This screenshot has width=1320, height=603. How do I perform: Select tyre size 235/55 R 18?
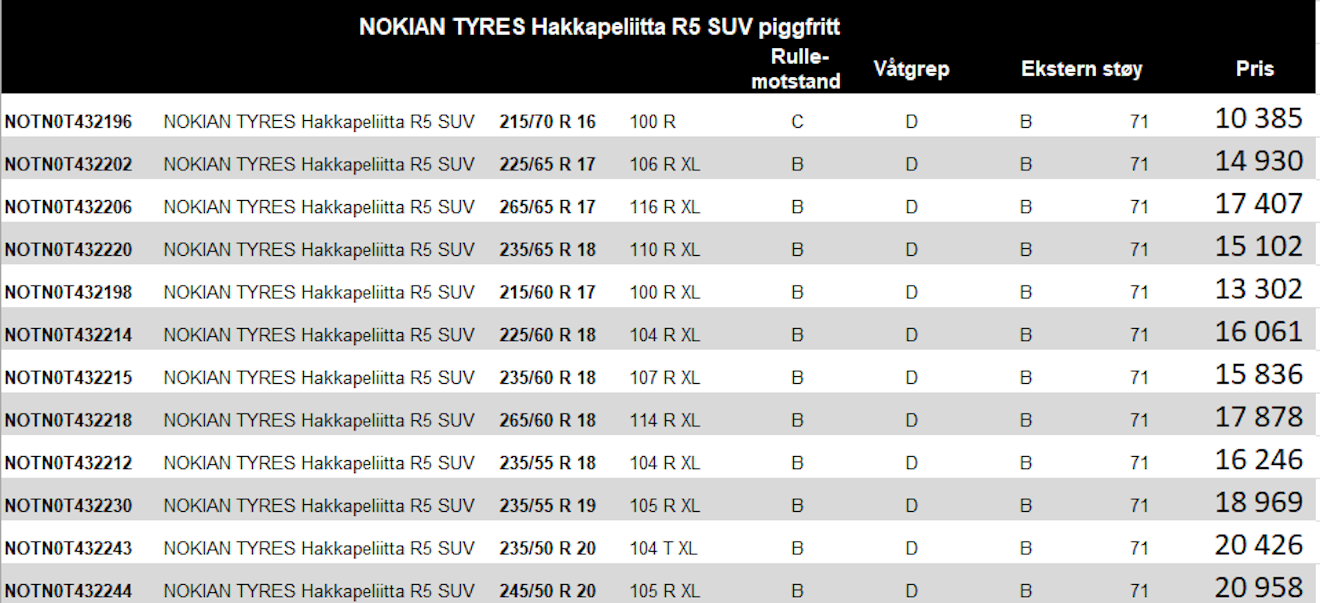pyautogui.click(x=547, y=463)
